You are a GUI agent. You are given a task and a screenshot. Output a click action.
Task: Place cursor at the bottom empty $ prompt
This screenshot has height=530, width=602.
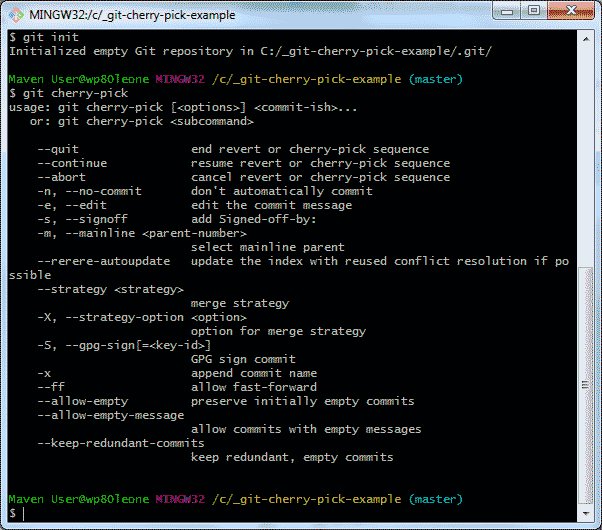(24, 512)
